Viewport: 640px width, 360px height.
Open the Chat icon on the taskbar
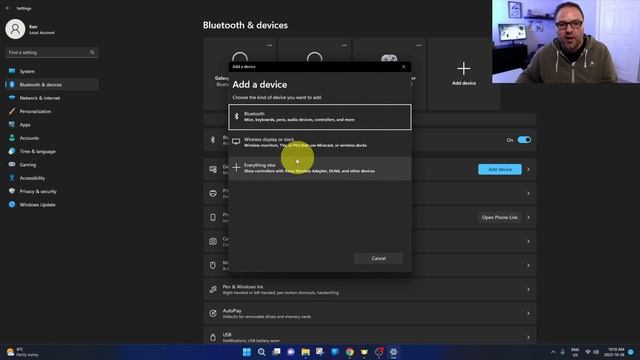coord(291,352)
